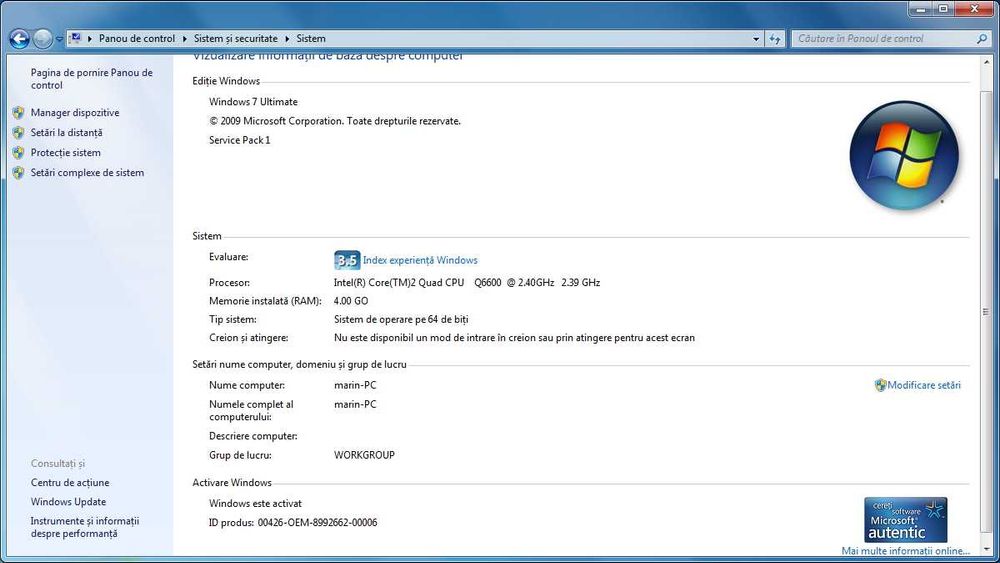Open Setări la distanță link

pyautogui.click(x=66, y=133)
